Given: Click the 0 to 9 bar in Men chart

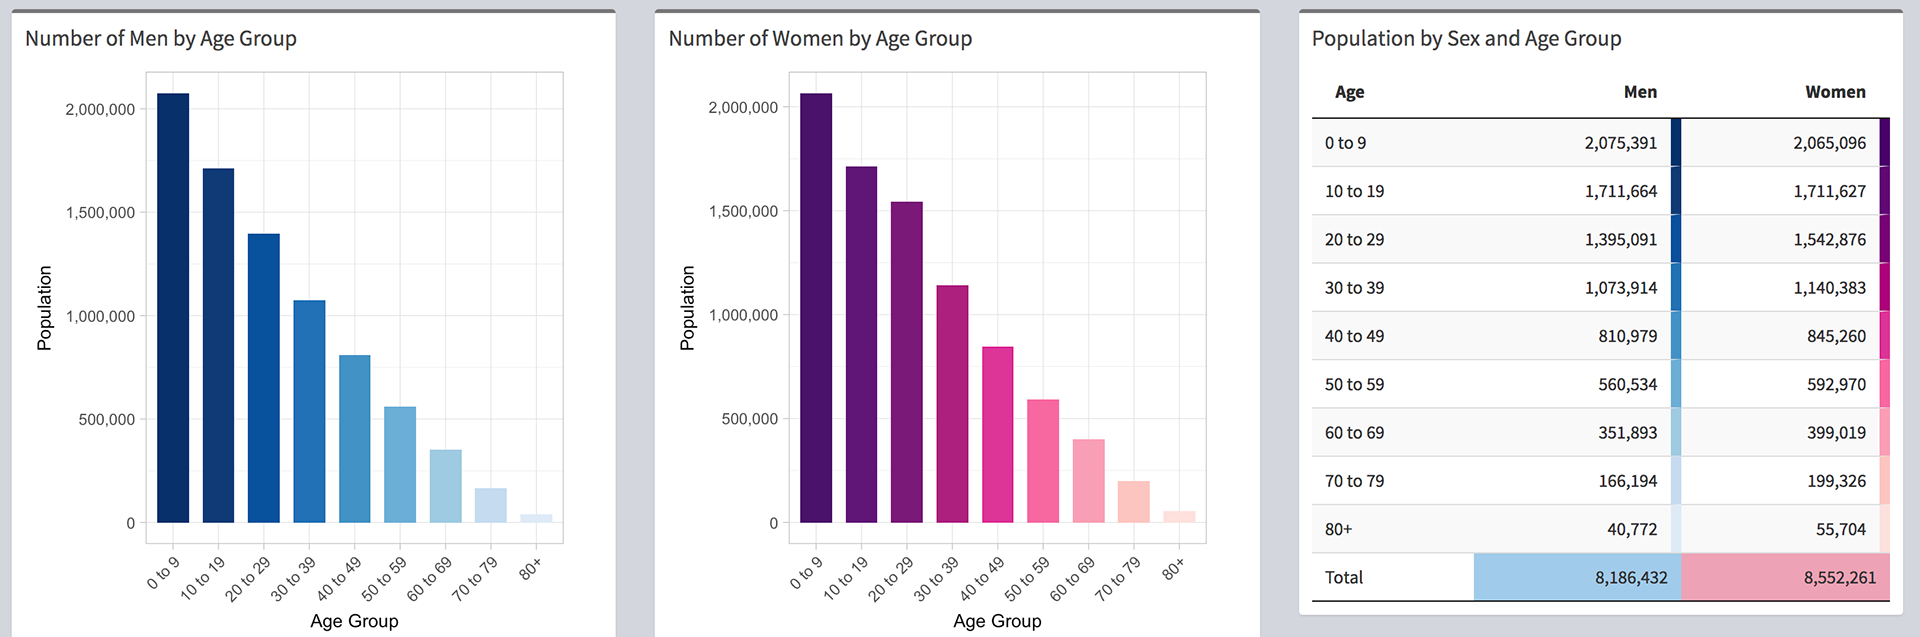Looking at the screenshot, I should [173, 308].
